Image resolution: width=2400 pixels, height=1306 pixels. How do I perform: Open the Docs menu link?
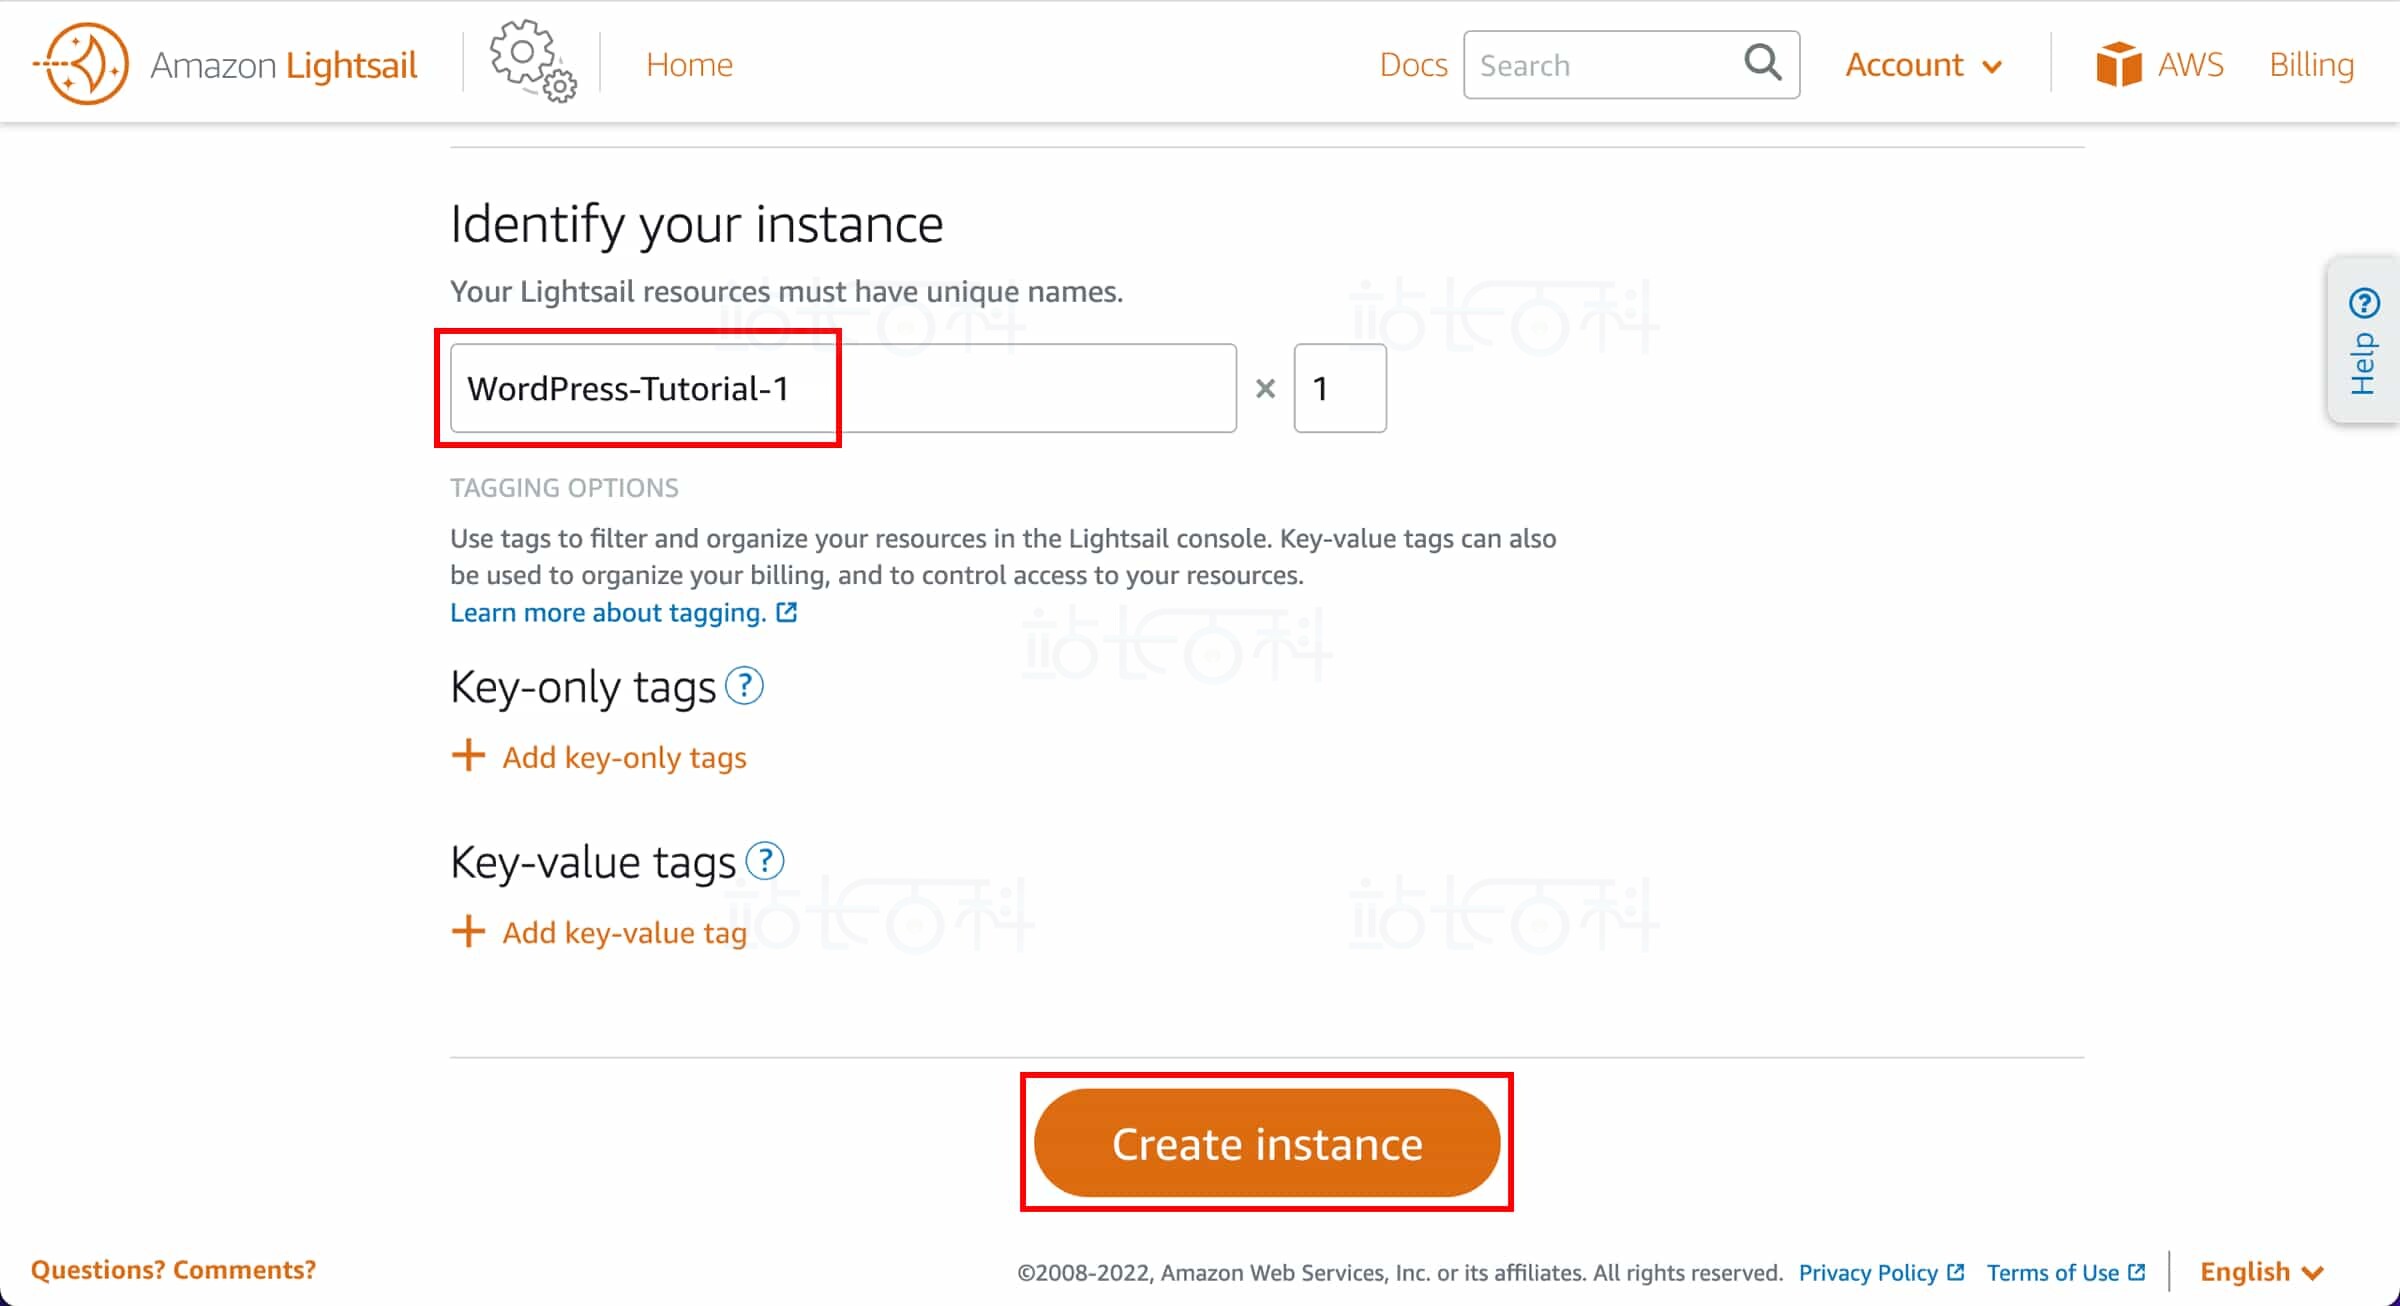coord(1412,65)
